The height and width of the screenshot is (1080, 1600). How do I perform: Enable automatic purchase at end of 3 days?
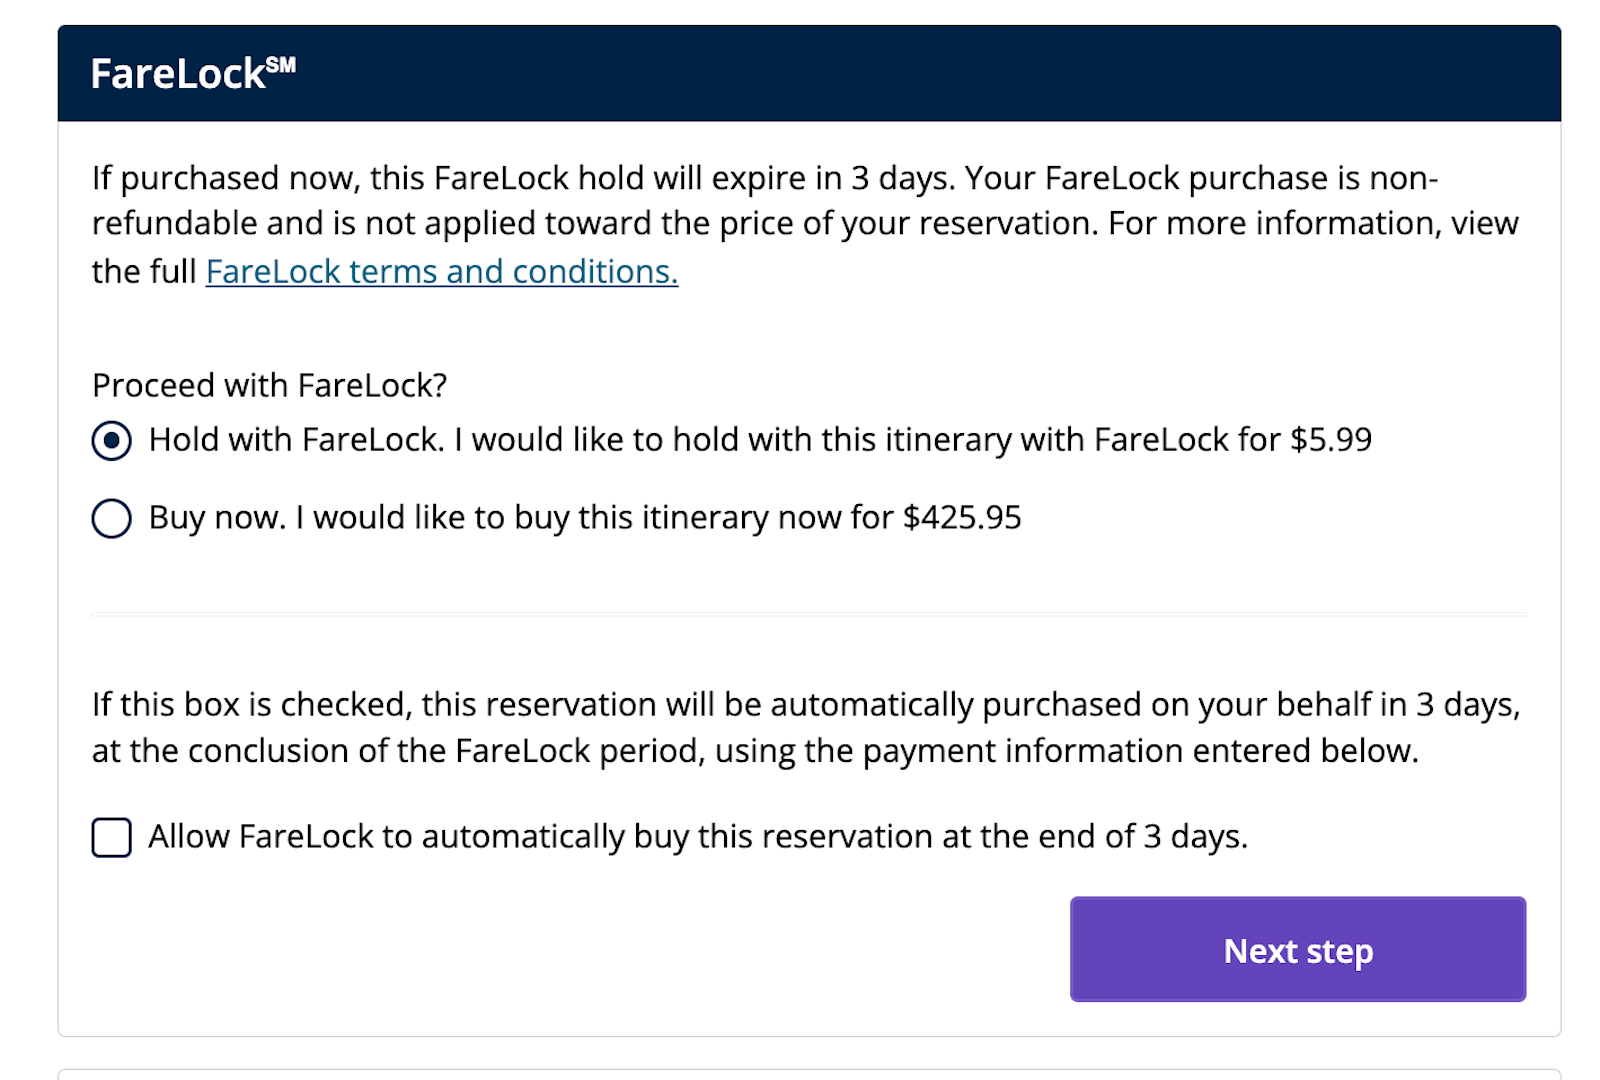[111, 837]
